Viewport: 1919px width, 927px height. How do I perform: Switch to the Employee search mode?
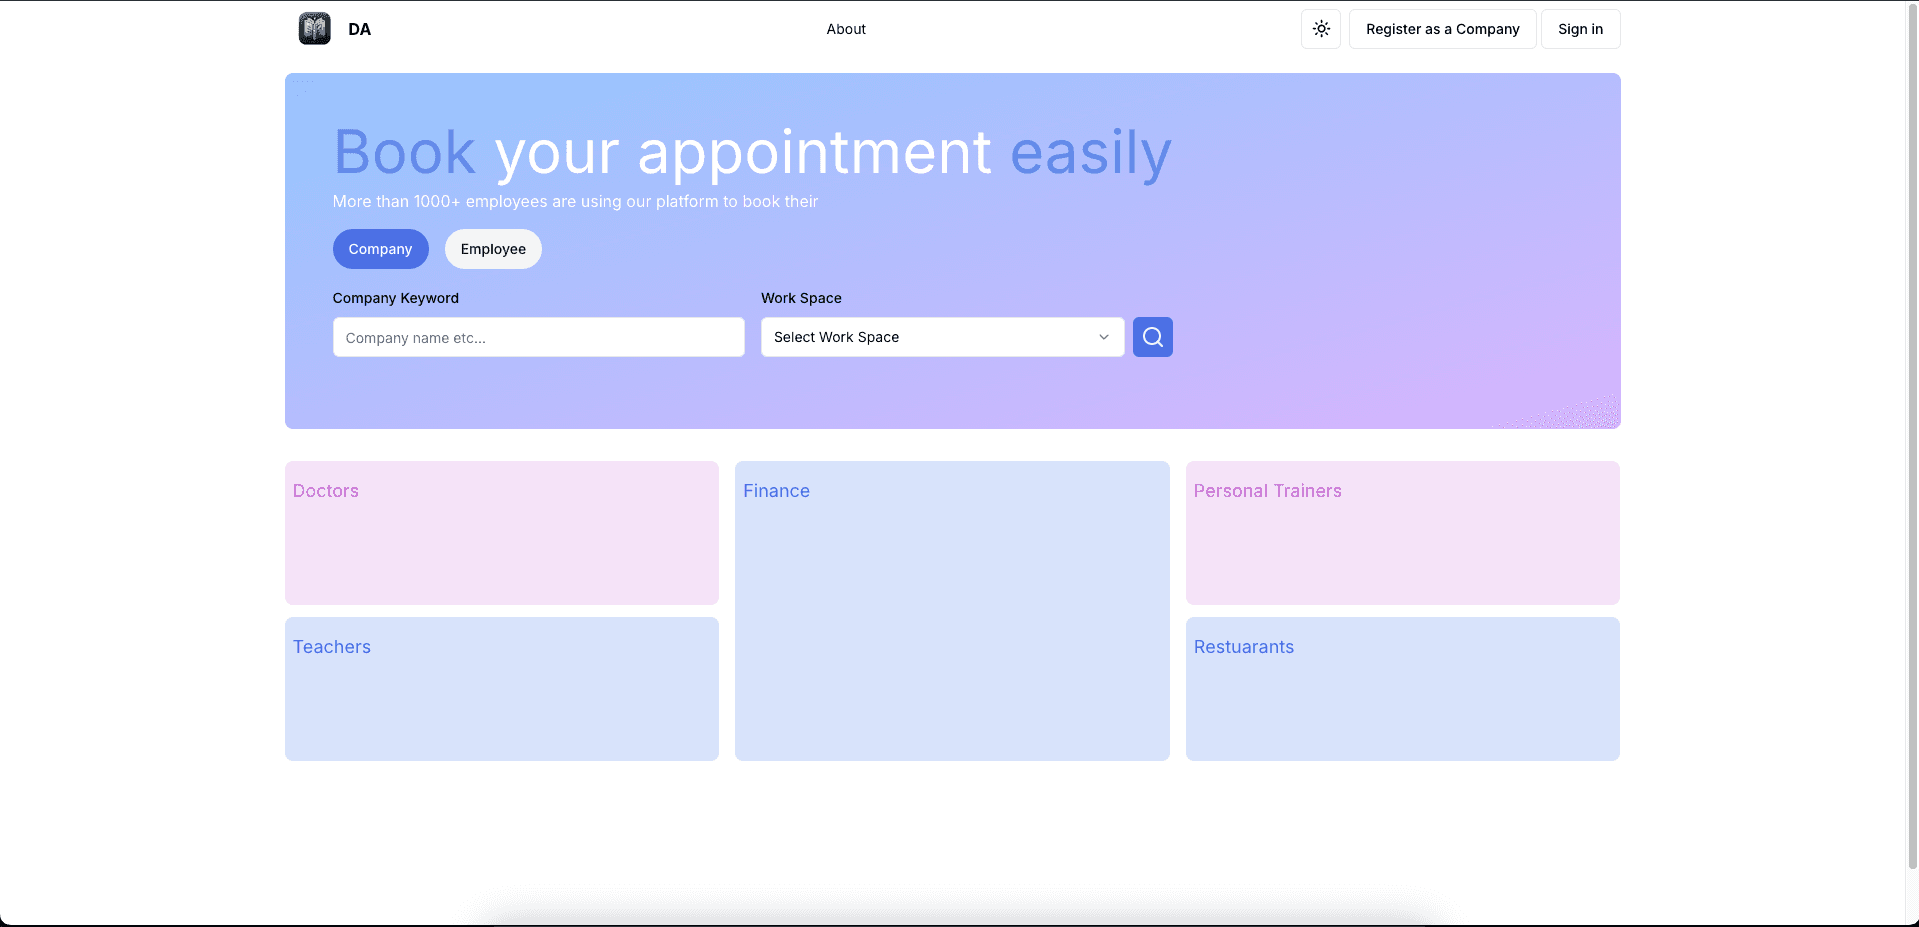pyautogui.click(x=493, y=249)
